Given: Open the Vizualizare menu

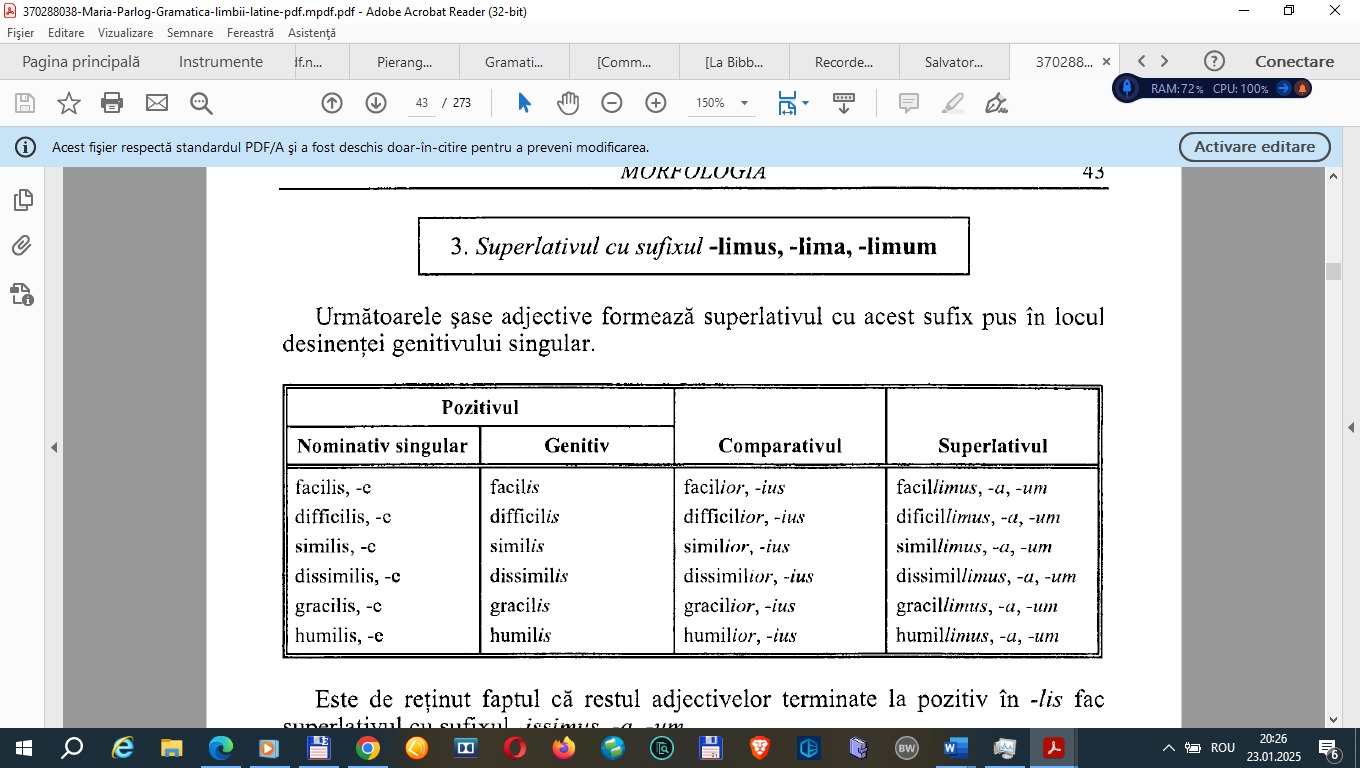Looking at the screenshot, I should click(125, 33).
